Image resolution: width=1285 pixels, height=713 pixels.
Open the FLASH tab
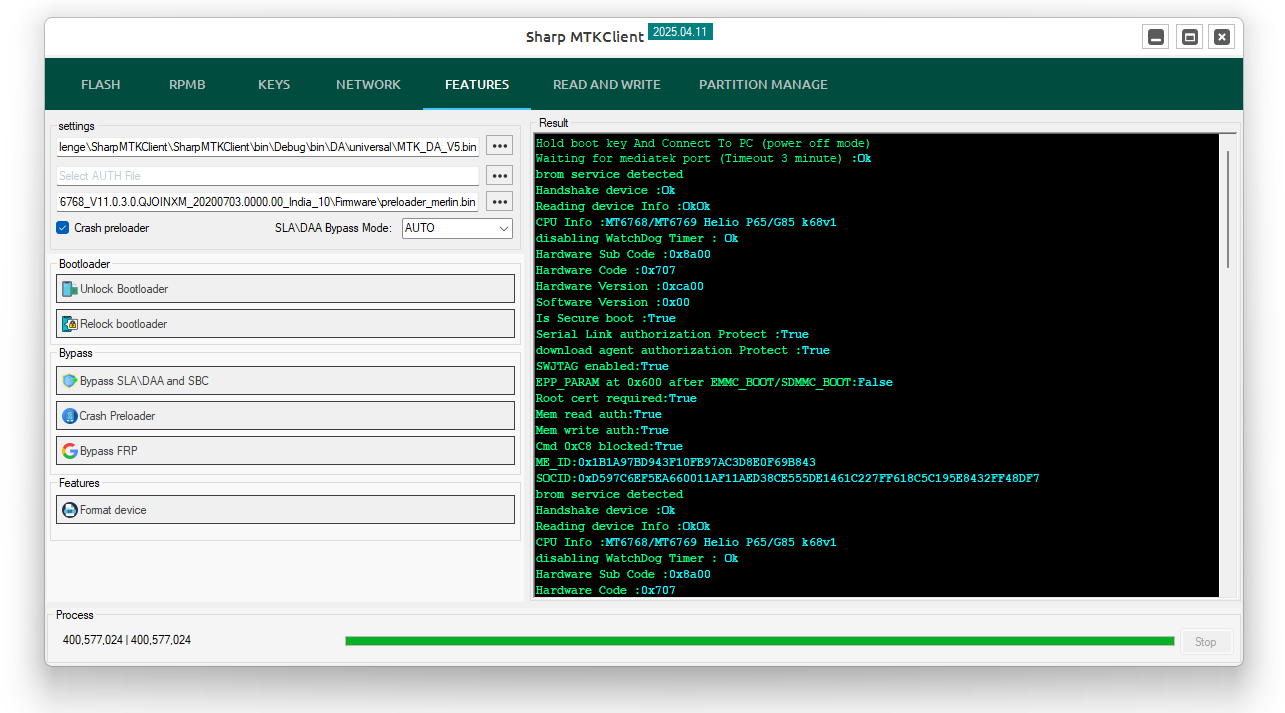click(x=100, y=85)
